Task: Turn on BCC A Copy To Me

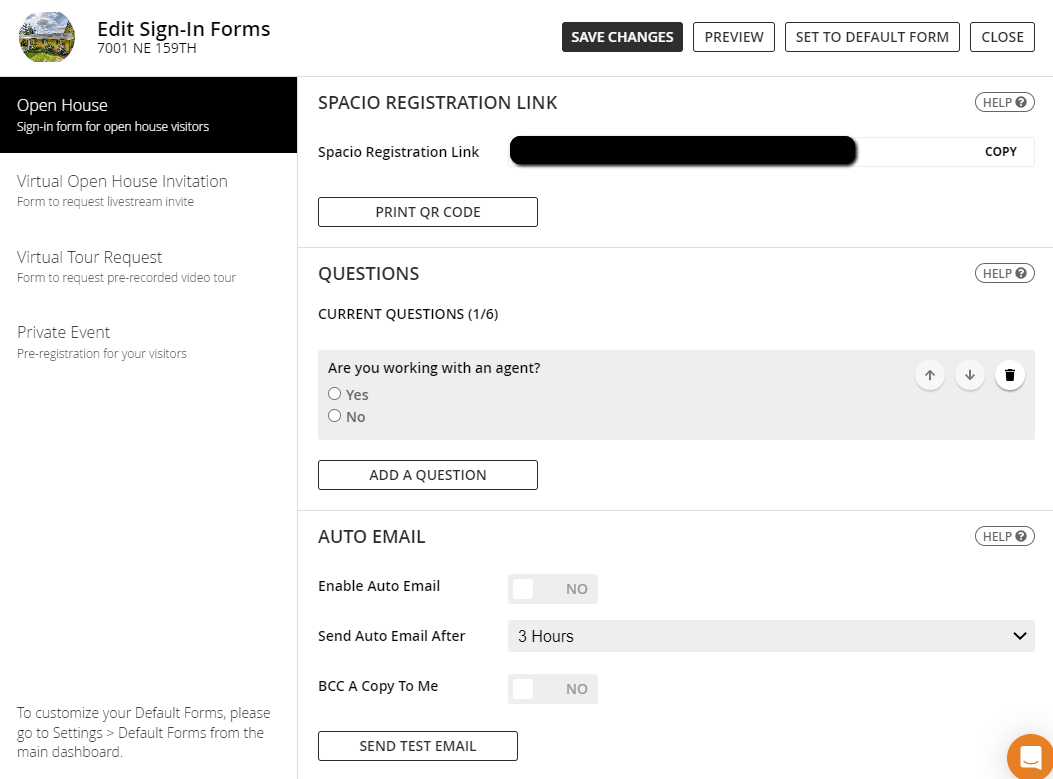Action: click(552, 688)
